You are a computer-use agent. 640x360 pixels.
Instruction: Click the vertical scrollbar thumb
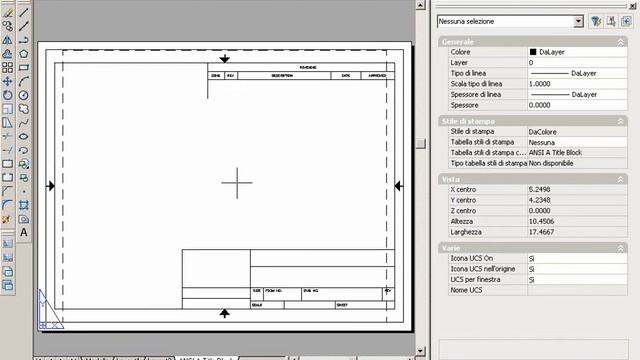click(x=420, y=143)
